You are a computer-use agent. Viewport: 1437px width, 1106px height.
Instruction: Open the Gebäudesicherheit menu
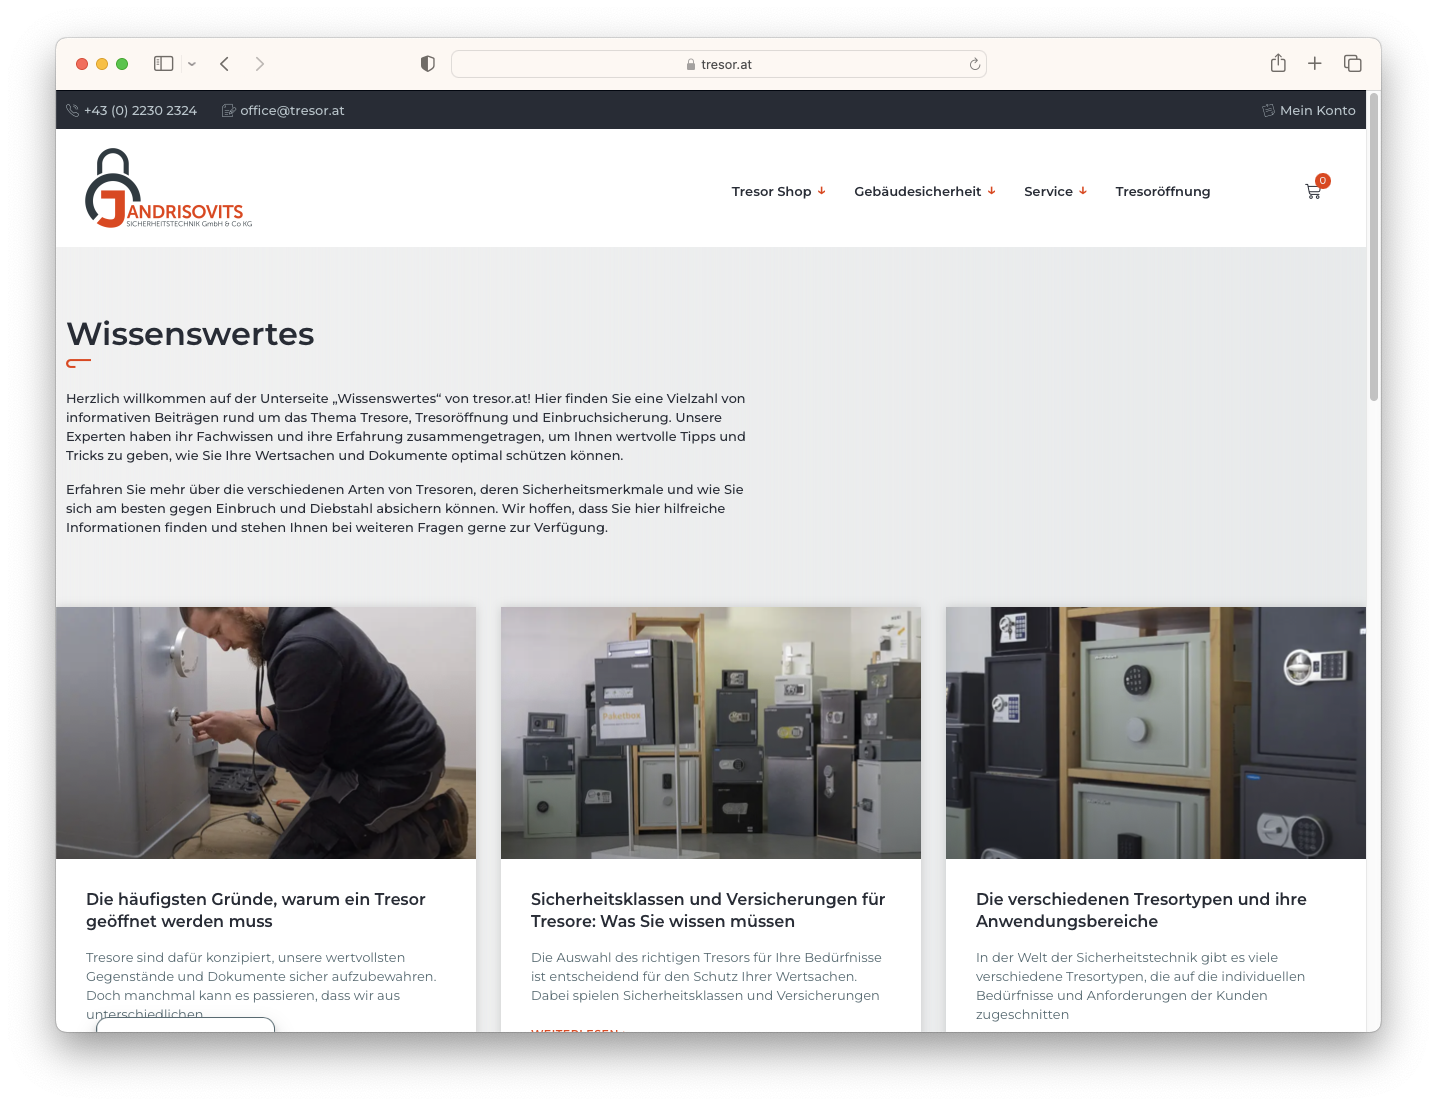[x=918, y=192]
